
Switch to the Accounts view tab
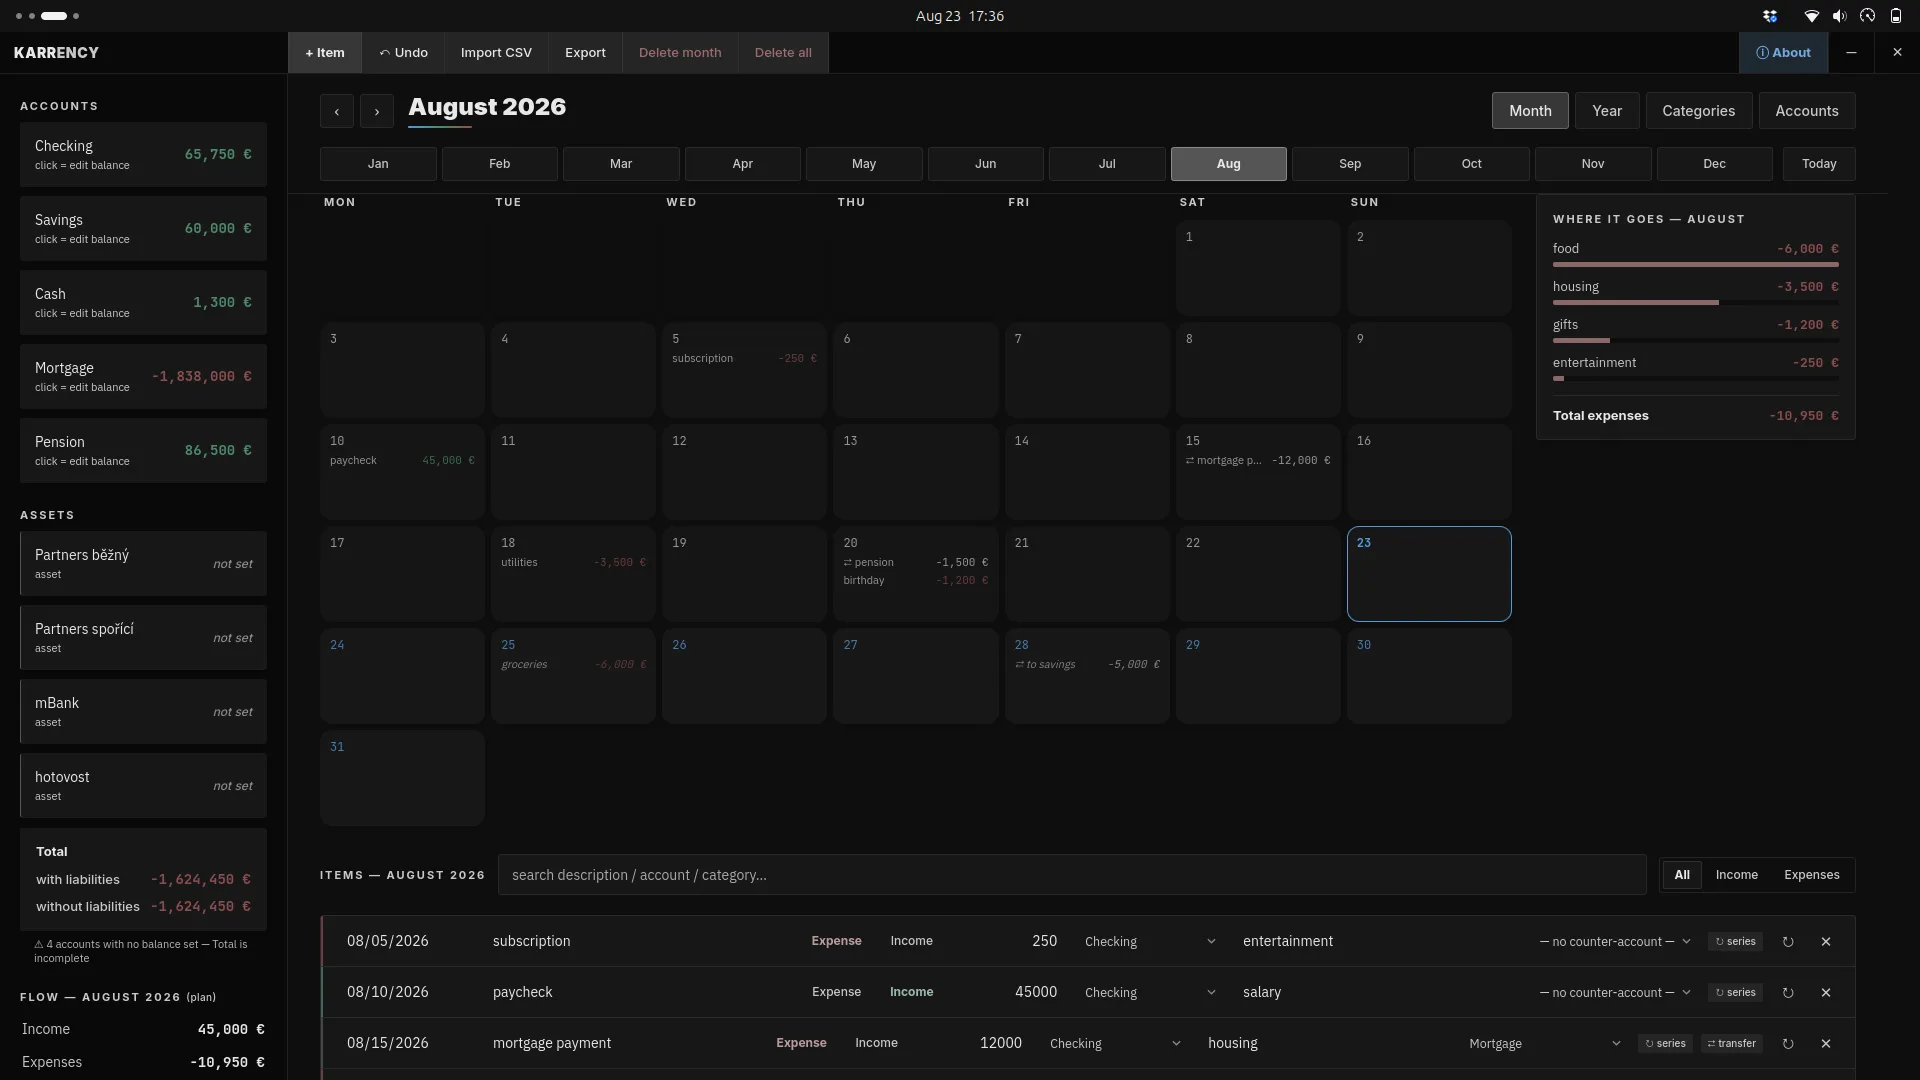(1806, 111)
